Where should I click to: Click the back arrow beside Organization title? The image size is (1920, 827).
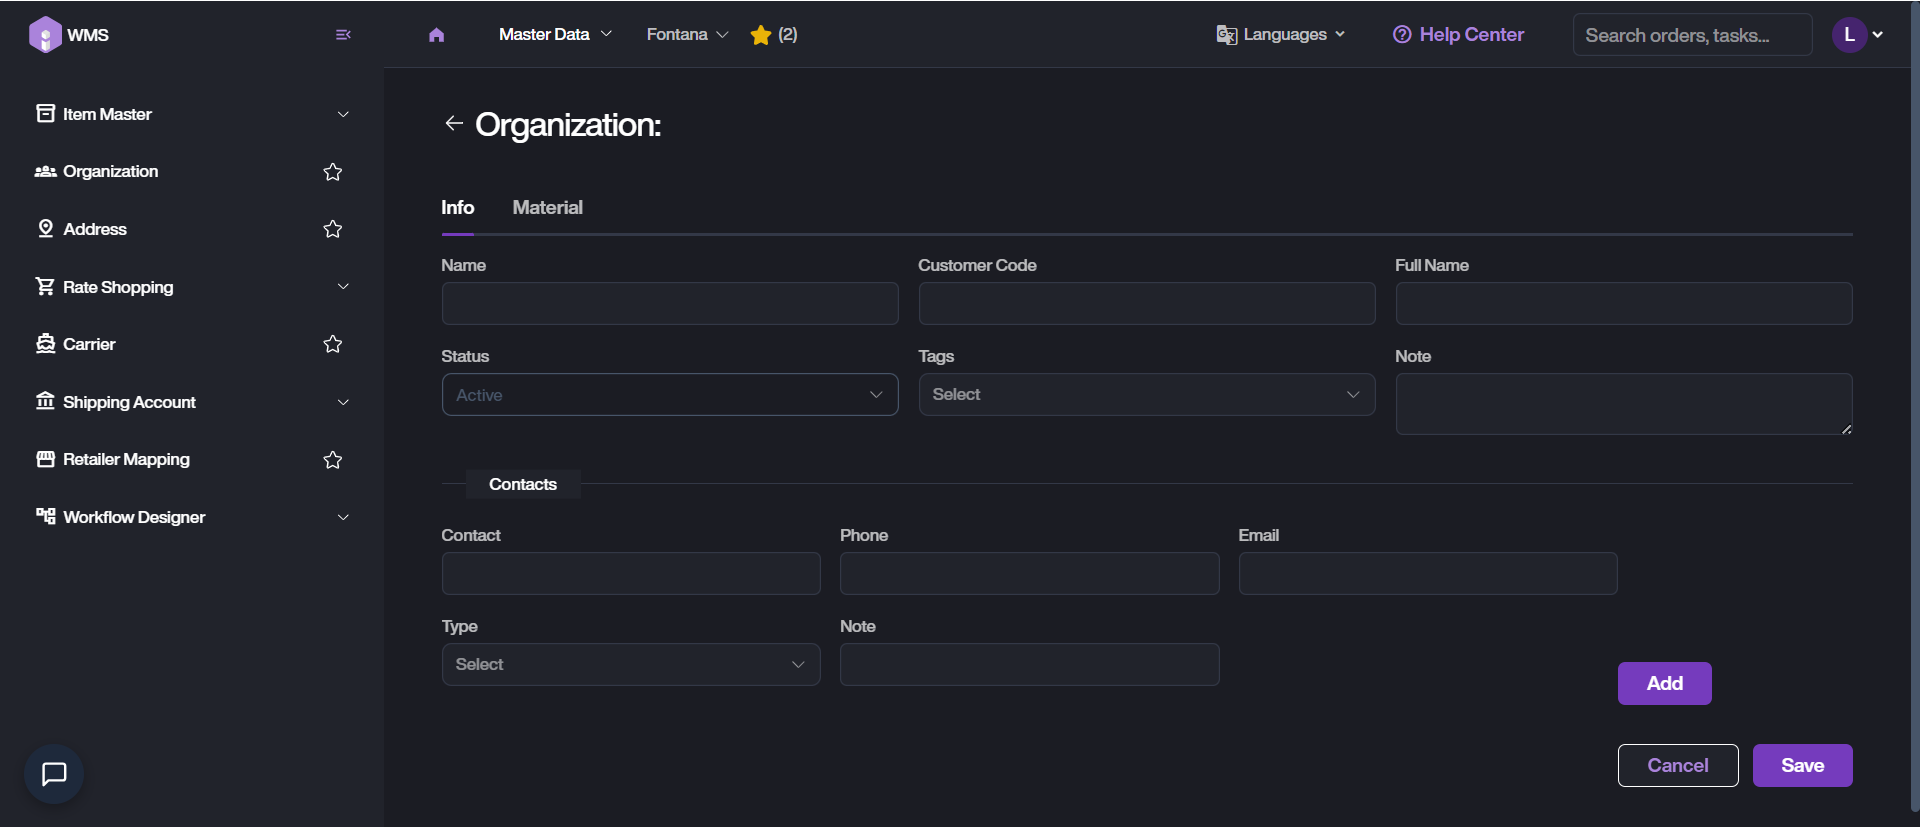click(454, 123)
